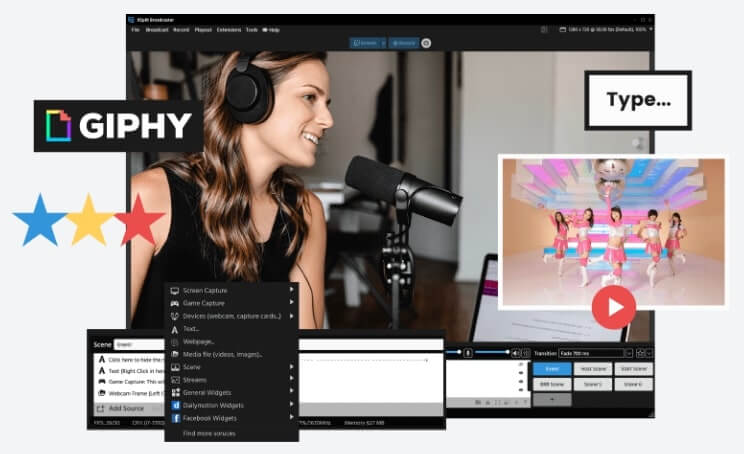The image size is (744, 454).
Task: Open the audio settings icon right of speaker
Action: click(526, 353)
